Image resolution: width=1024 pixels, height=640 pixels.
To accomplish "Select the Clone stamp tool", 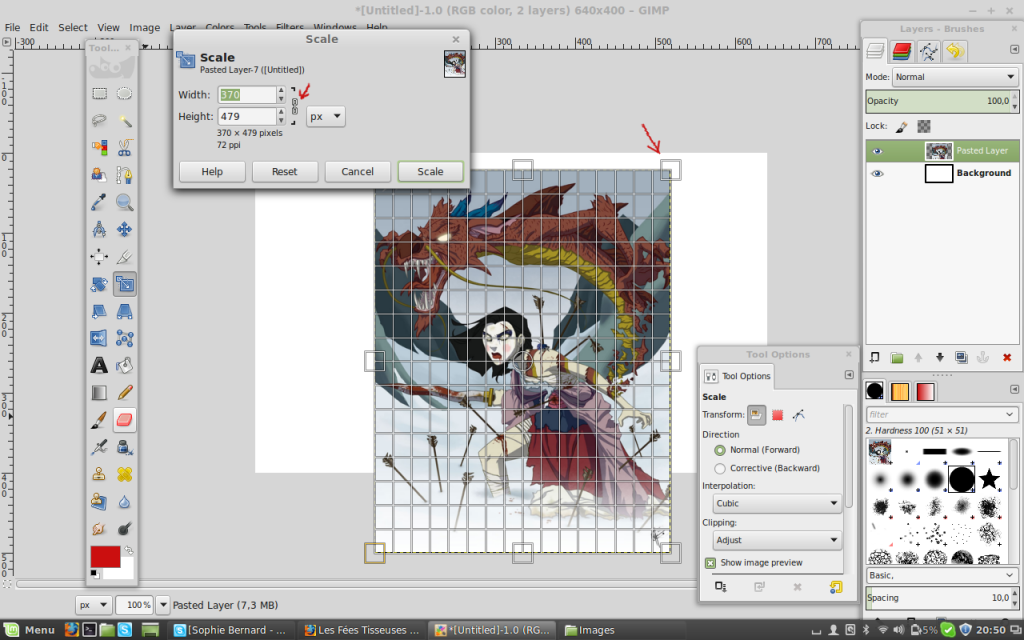I will [x=99, y=474].
